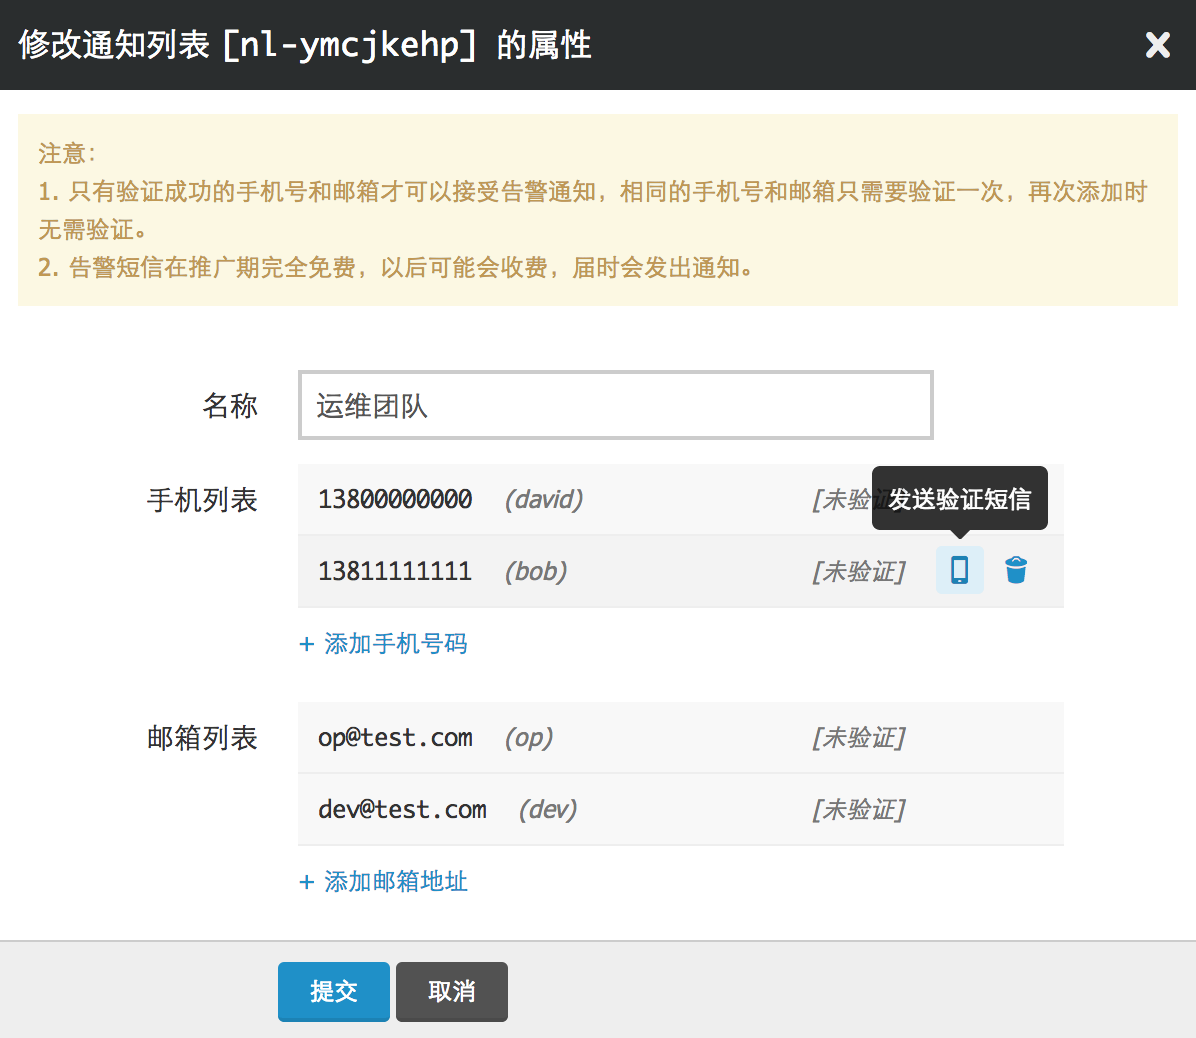Screen dimensions: 1196x1038
Task: Click the 名称 input field
Action: tap(615, 405)
